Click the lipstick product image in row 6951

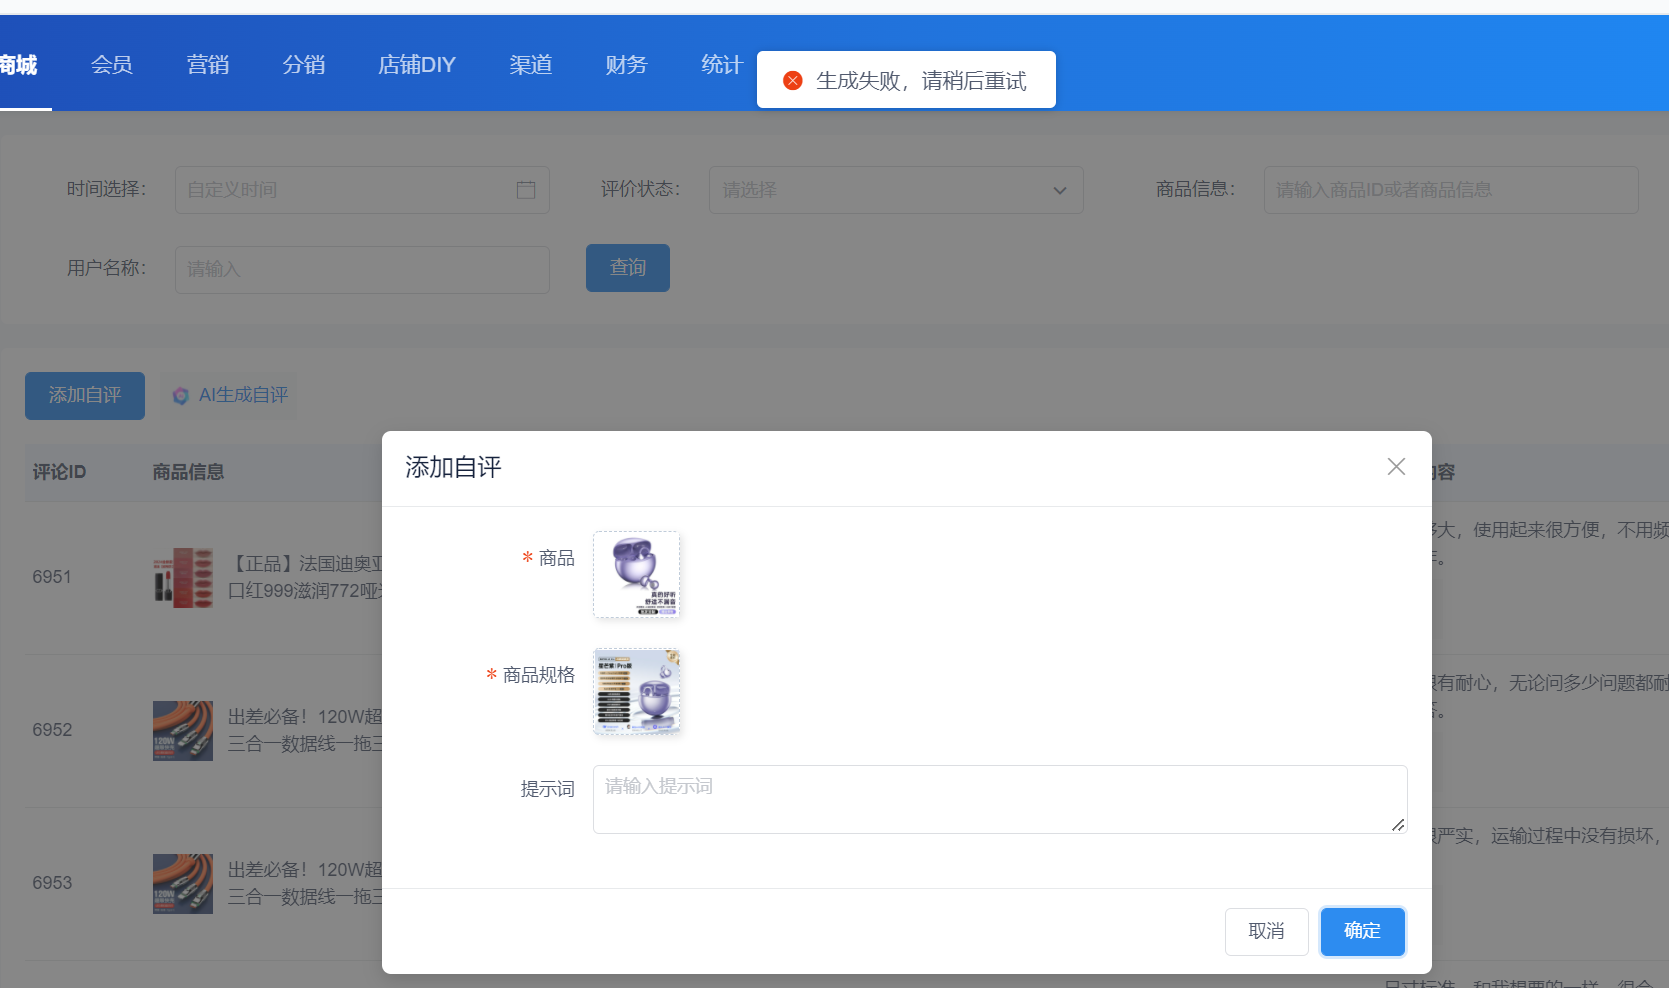click(183, 577)
